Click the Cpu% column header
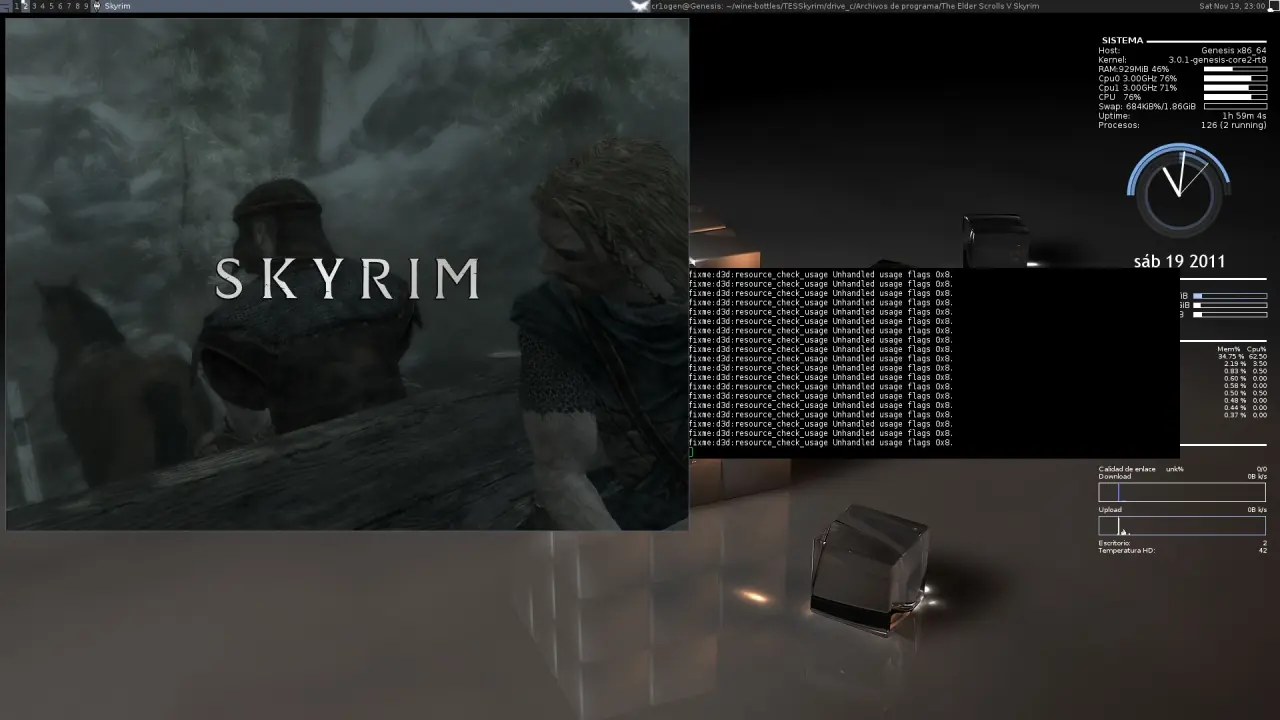This screenshot has width=1280, height=720. (x=1257, y=349)
